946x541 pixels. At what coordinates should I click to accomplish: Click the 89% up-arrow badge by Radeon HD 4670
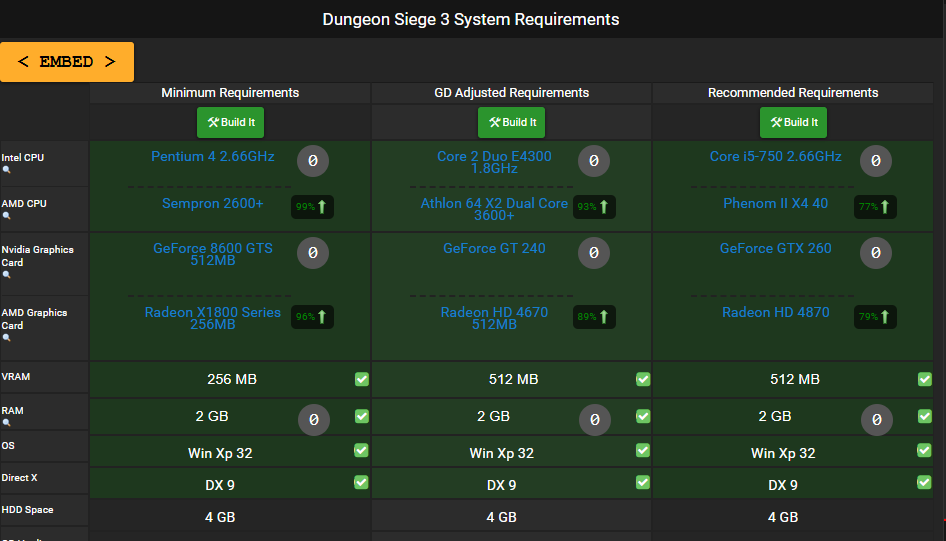[594, 317]
